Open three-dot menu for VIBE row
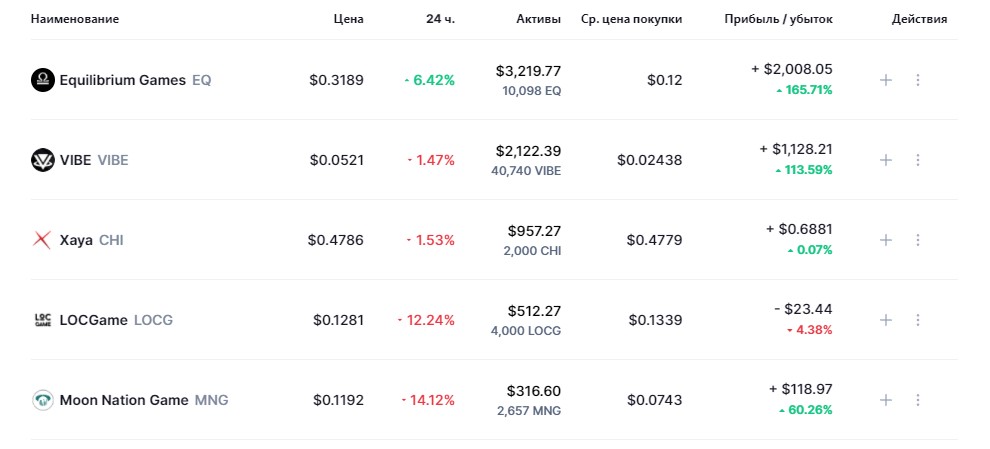990x449 pixels. tap(918, 160)
